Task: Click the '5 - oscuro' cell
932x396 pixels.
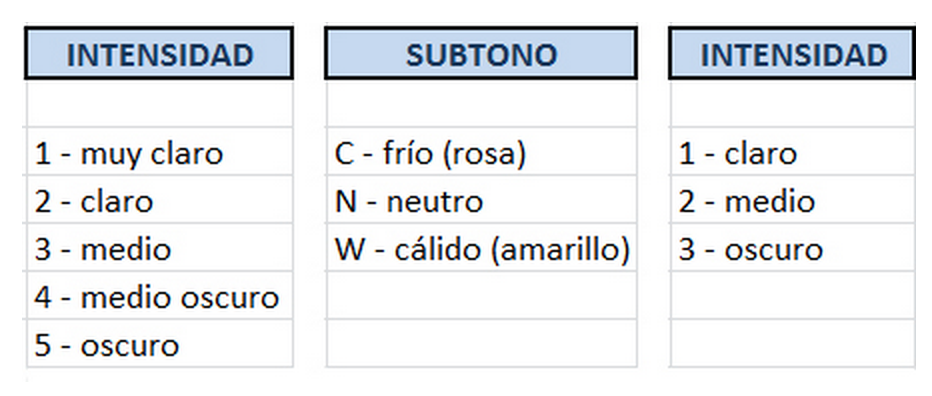Action: pyautogui.click(x=160, y=344)
